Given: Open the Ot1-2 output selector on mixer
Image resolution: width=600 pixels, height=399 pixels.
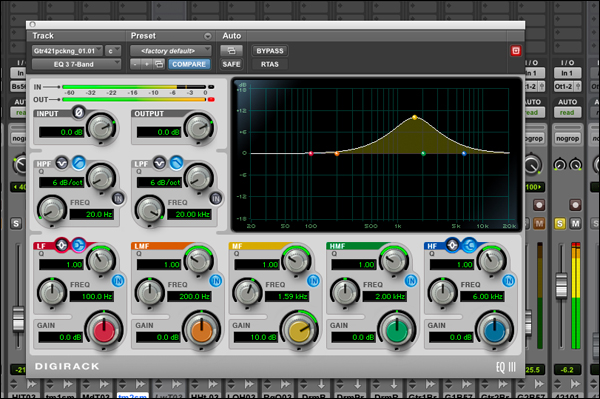Looking at the screenshot, I should click(567, 87).
